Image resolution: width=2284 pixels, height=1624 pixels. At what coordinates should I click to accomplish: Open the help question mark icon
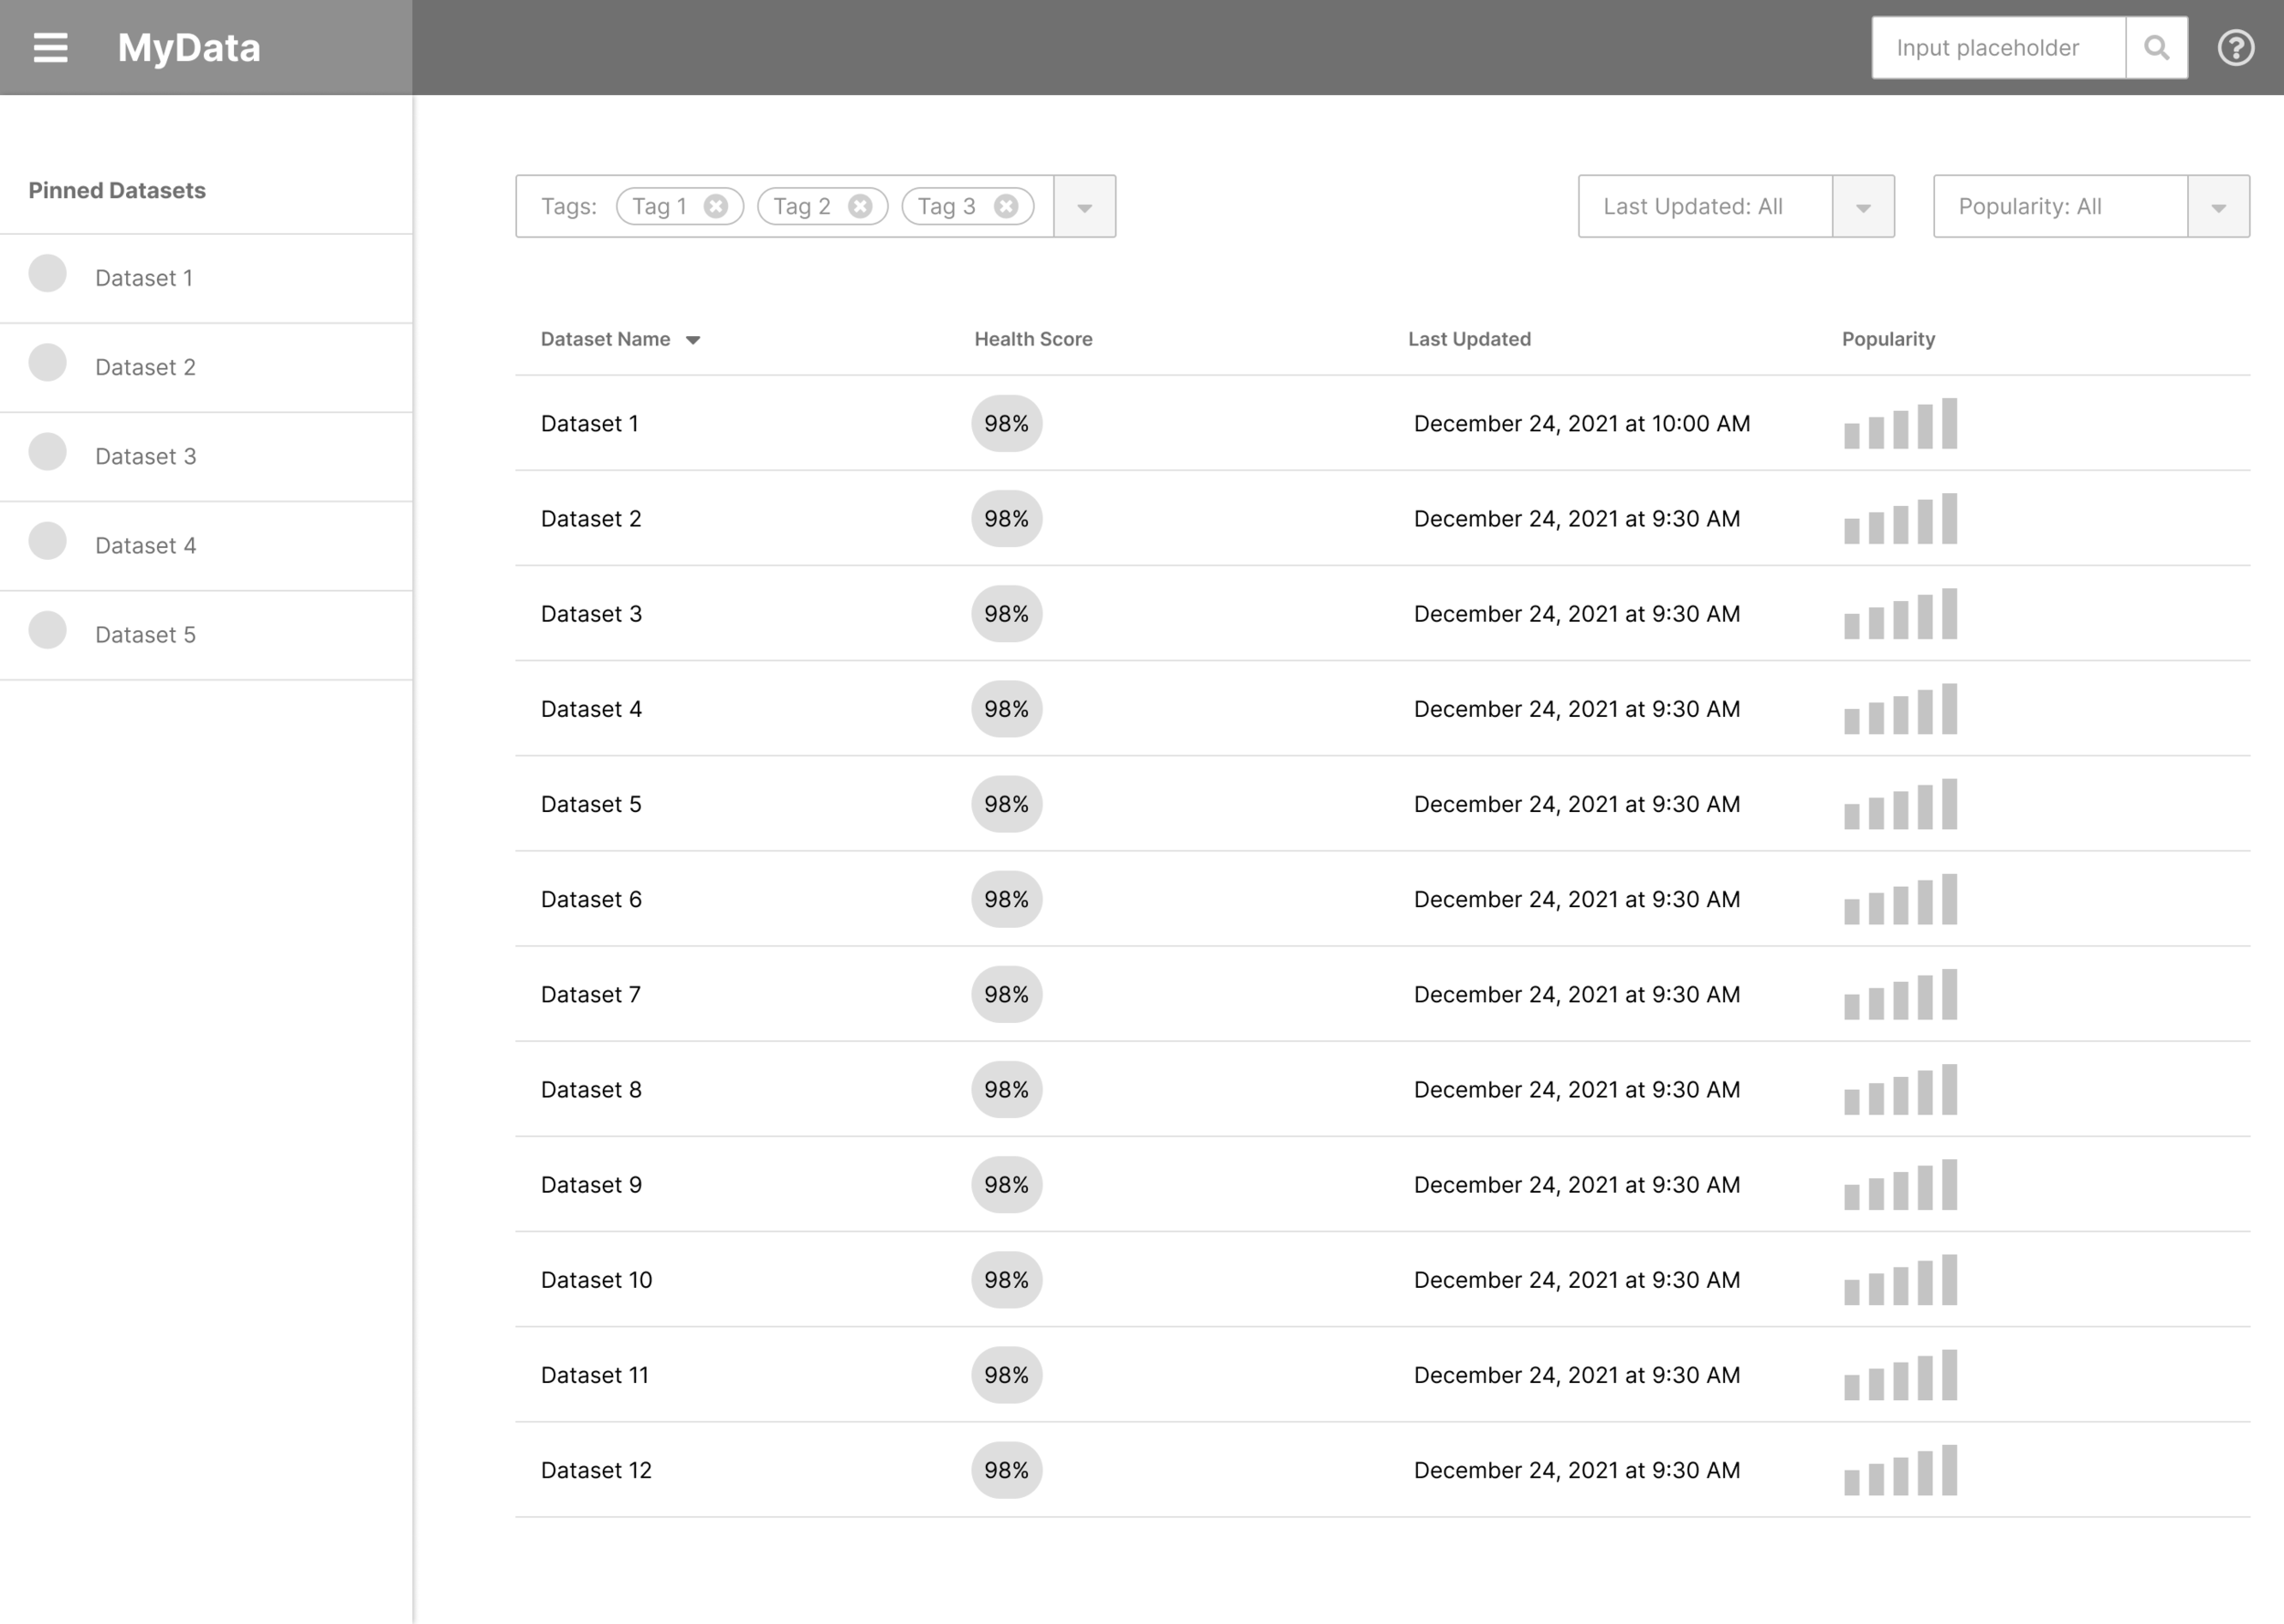[2235, 48]
